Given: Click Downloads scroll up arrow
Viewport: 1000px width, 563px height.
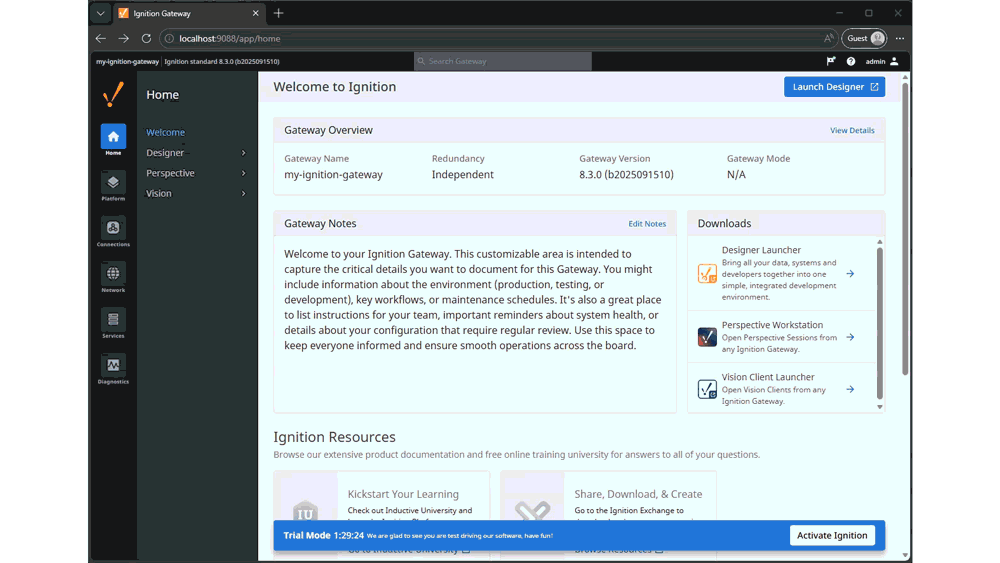Looking at the screenshot, I should click(879, 242).
